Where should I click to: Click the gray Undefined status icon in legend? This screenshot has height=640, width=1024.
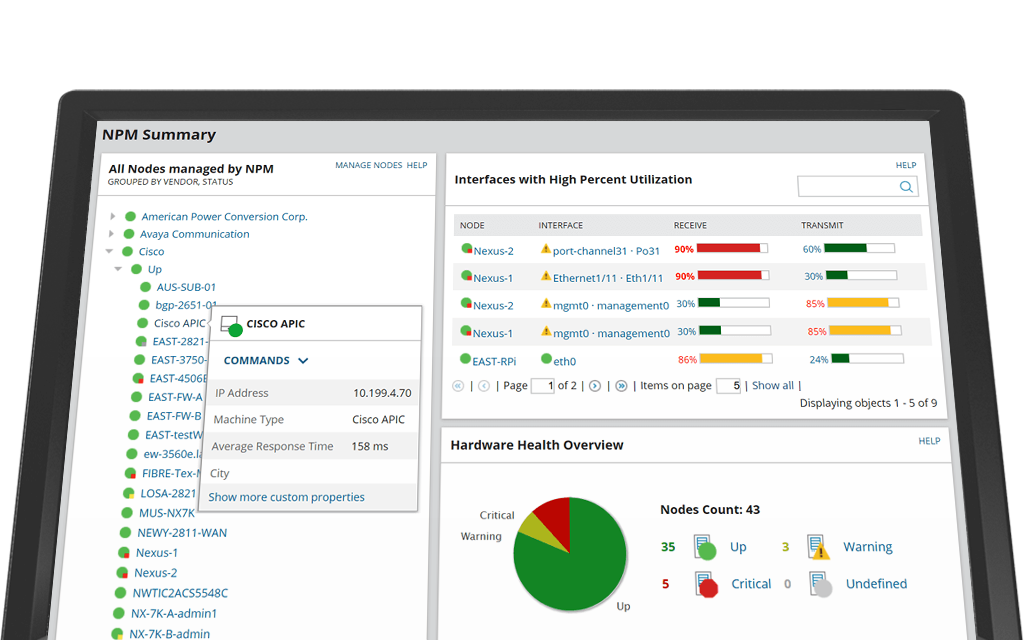click(820, 584)
